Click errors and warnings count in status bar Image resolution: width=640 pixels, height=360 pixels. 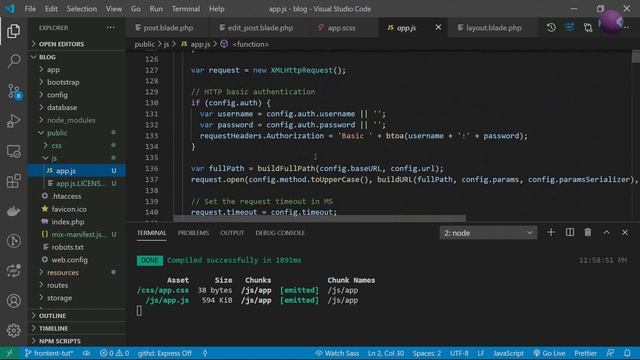pos(114,353)
